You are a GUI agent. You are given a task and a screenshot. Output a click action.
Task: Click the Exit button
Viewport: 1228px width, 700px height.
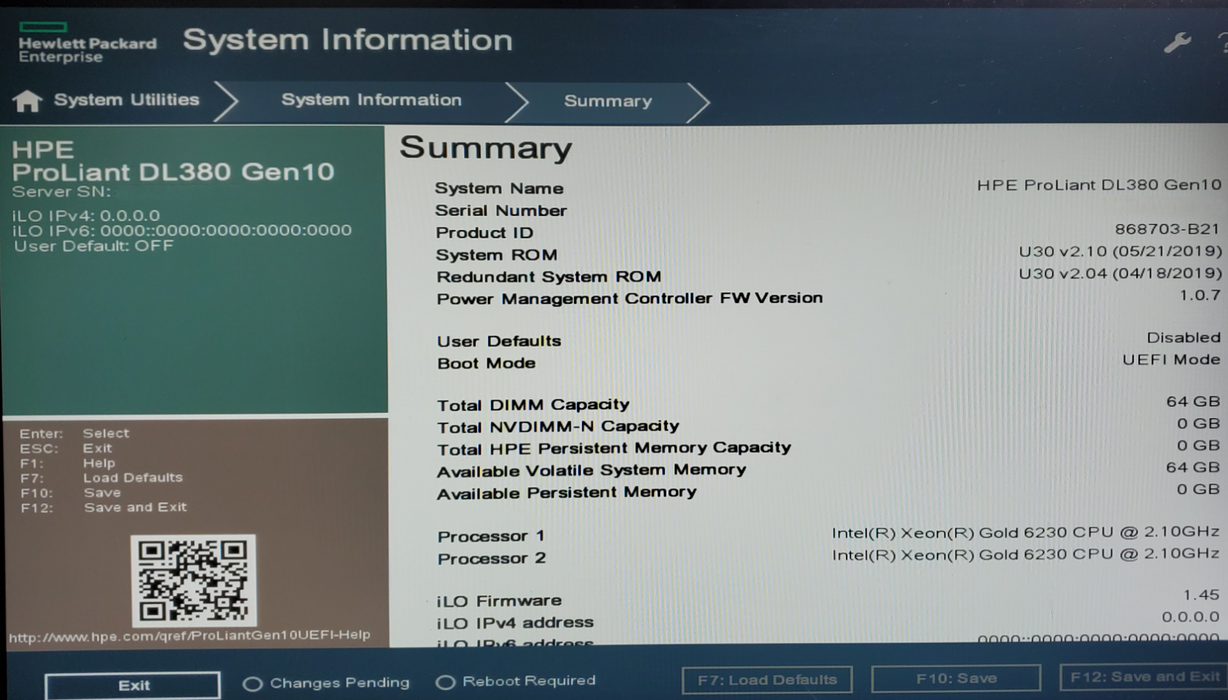coord(133,685)
